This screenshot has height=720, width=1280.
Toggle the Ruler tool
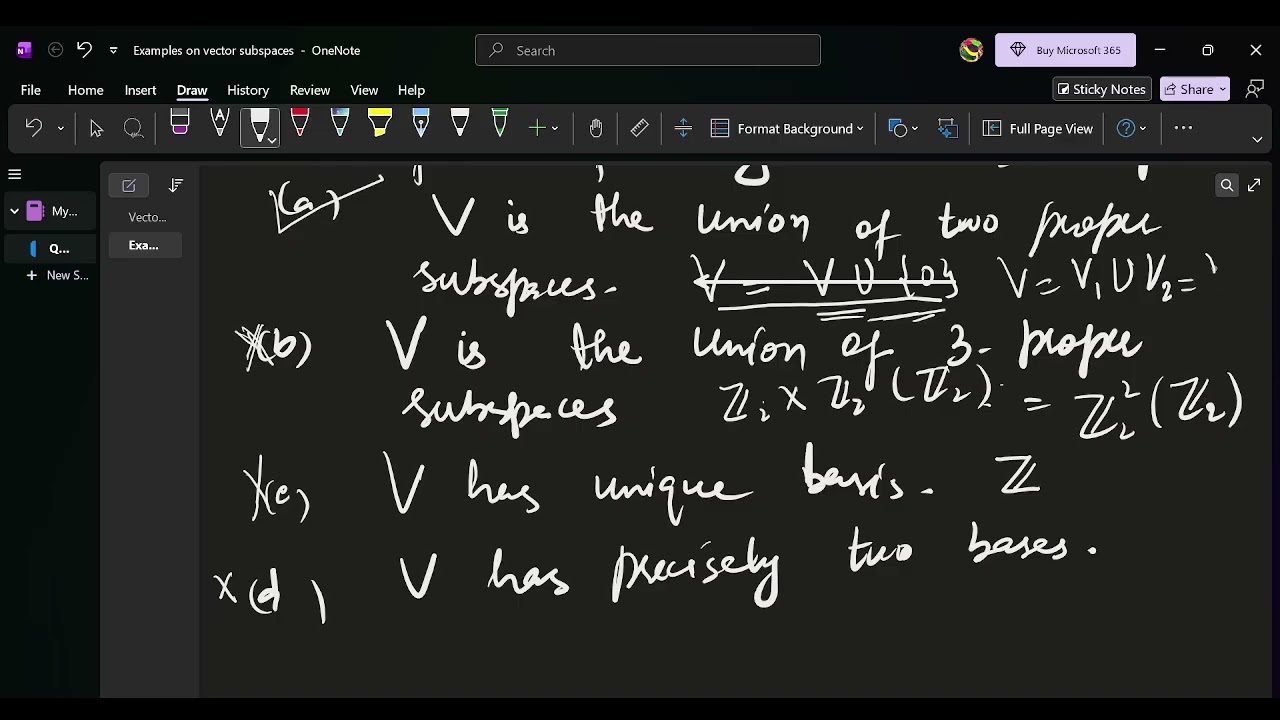[640, 128]
